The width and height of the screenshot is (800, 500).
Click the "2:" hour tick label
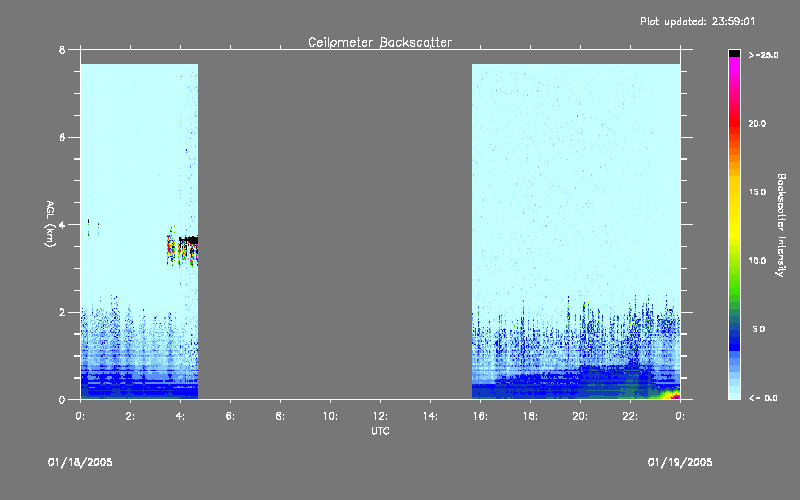pos(131,416)
